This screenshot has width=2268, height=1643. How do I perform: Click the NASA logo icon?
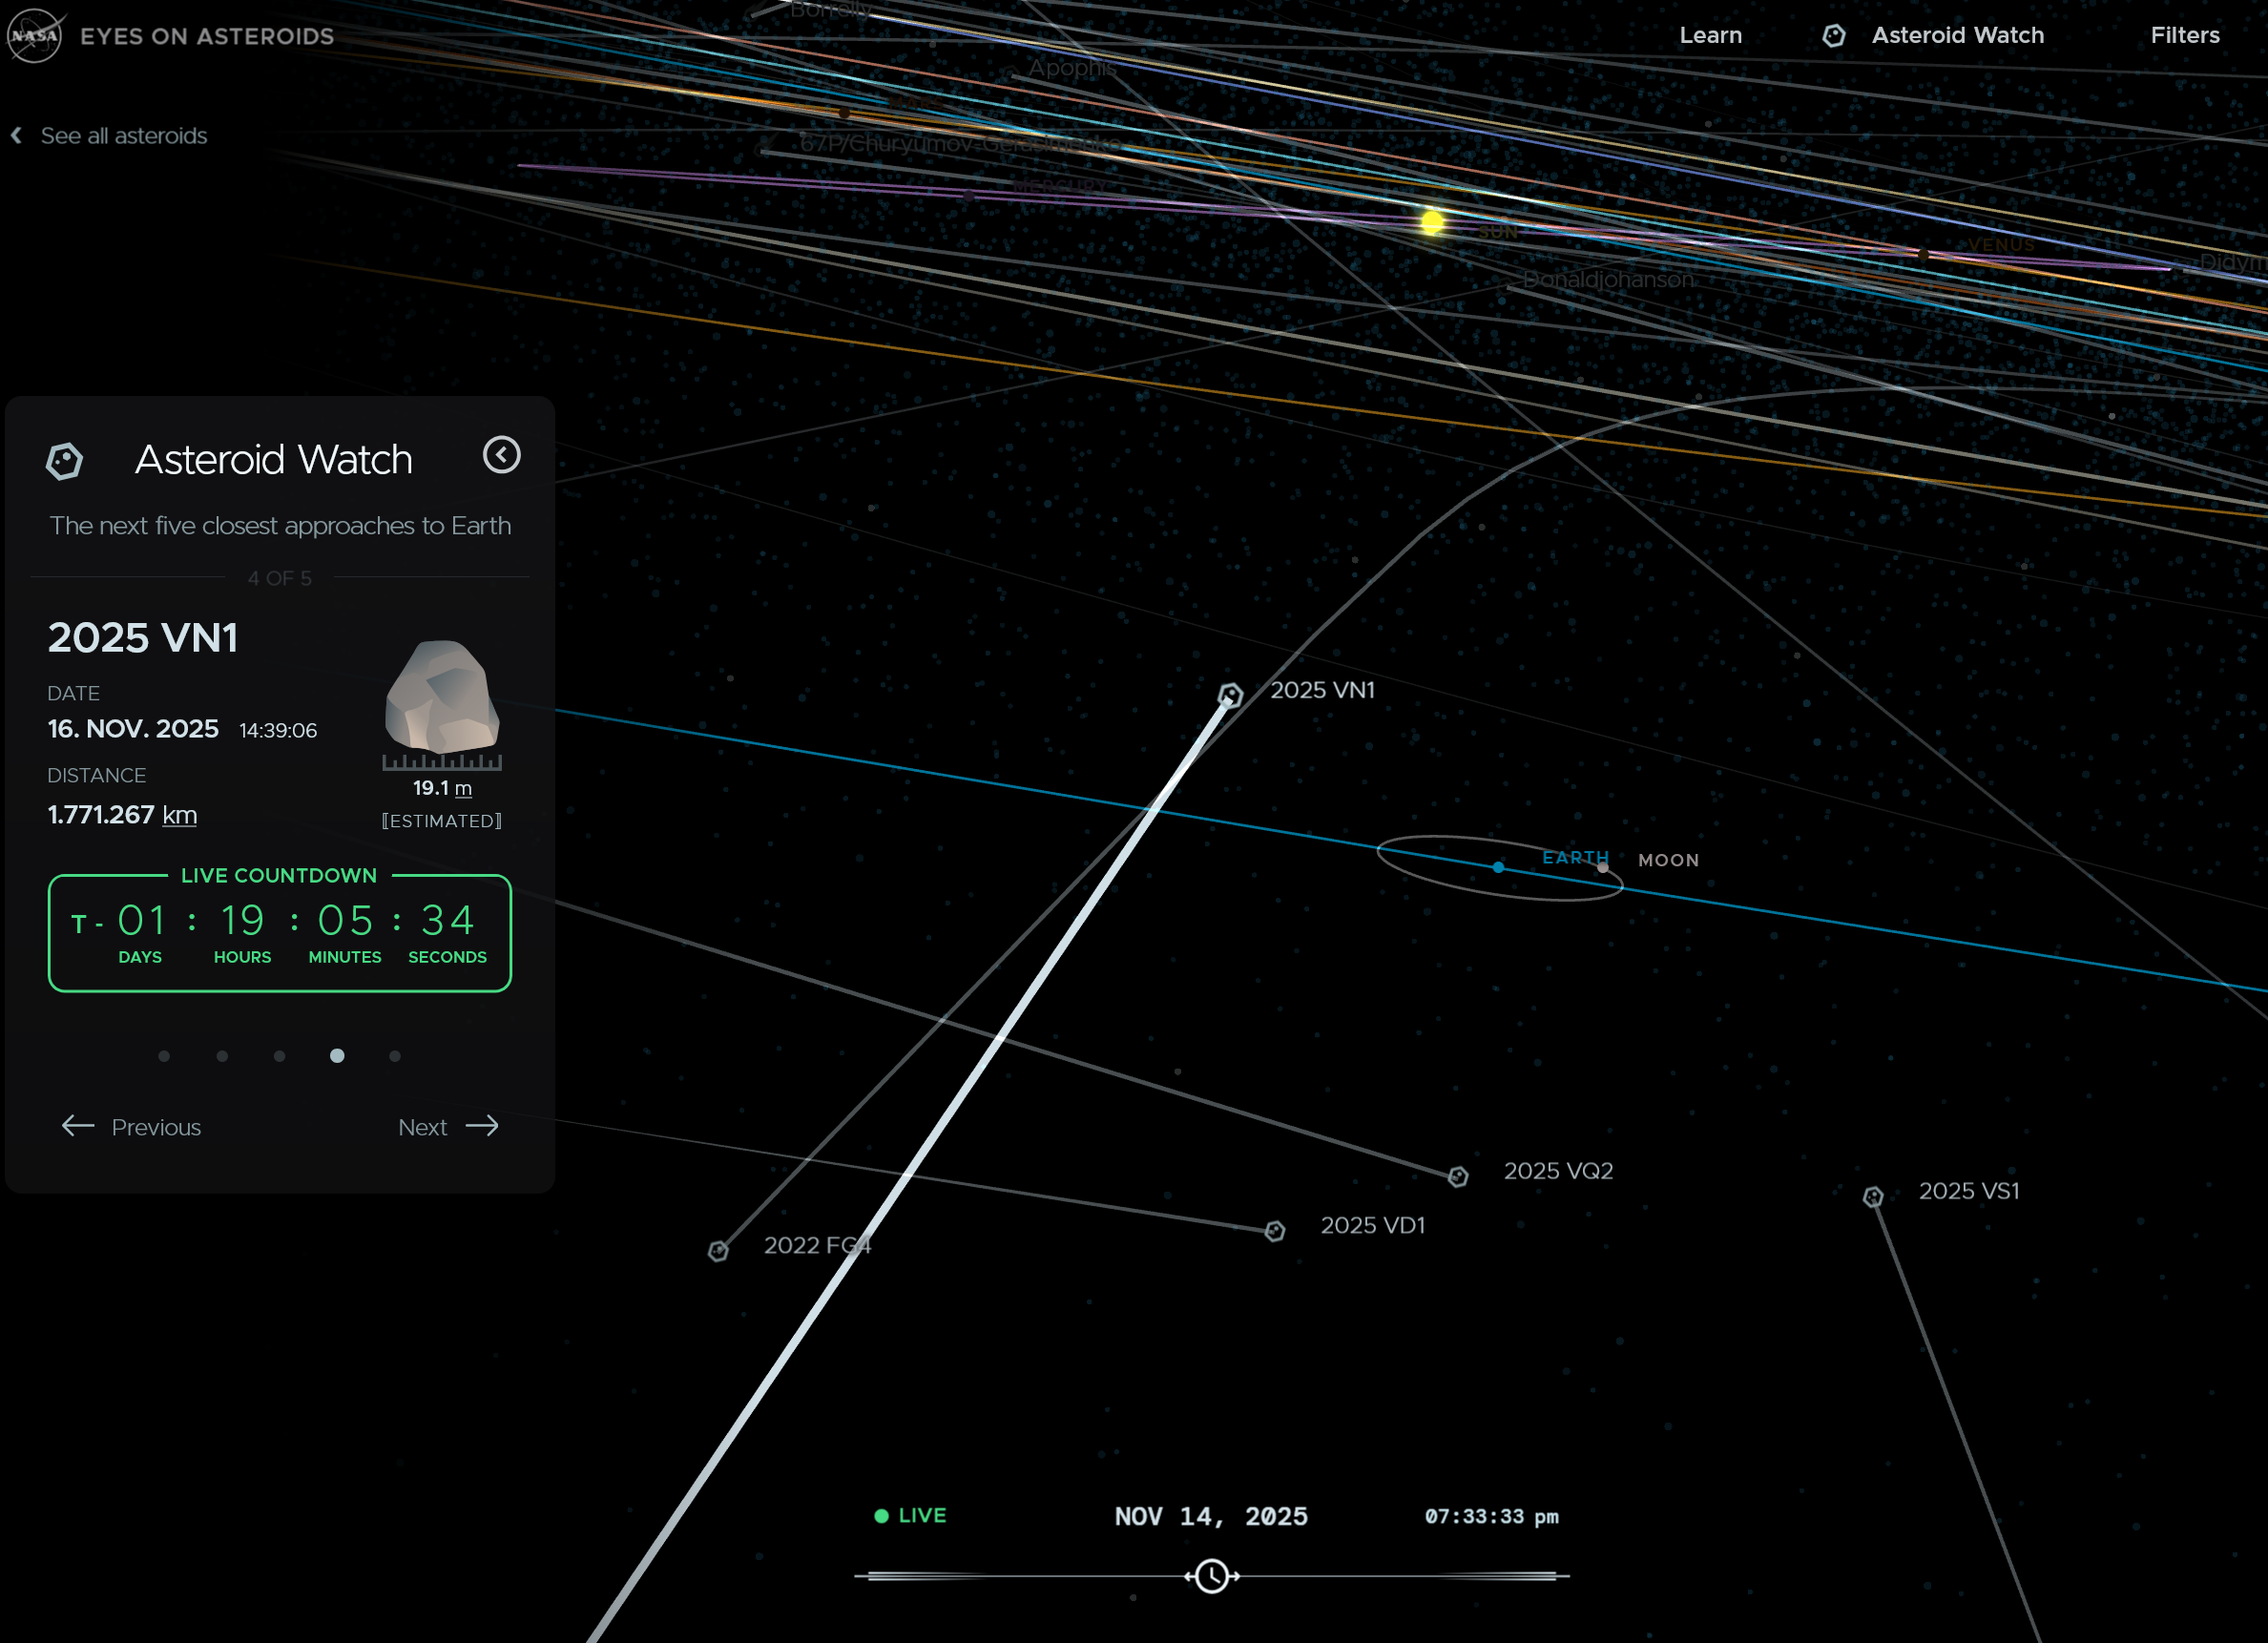(x=34, y=36)
